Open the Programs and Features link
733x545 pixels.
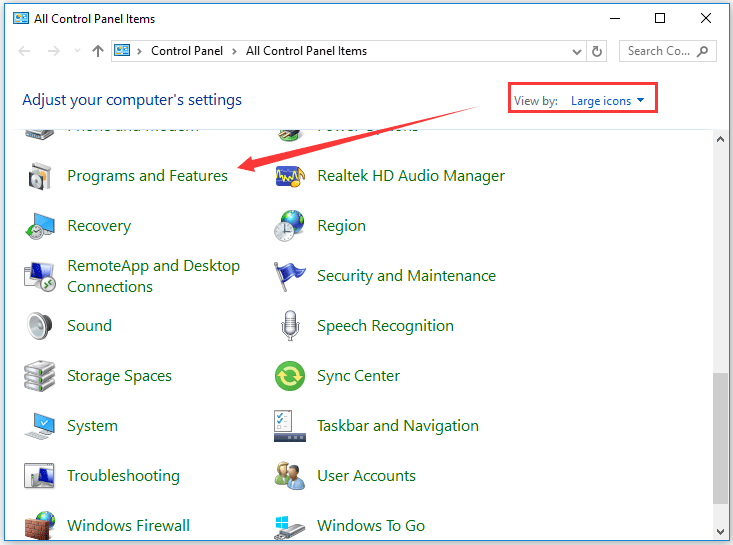coord(147,176)
